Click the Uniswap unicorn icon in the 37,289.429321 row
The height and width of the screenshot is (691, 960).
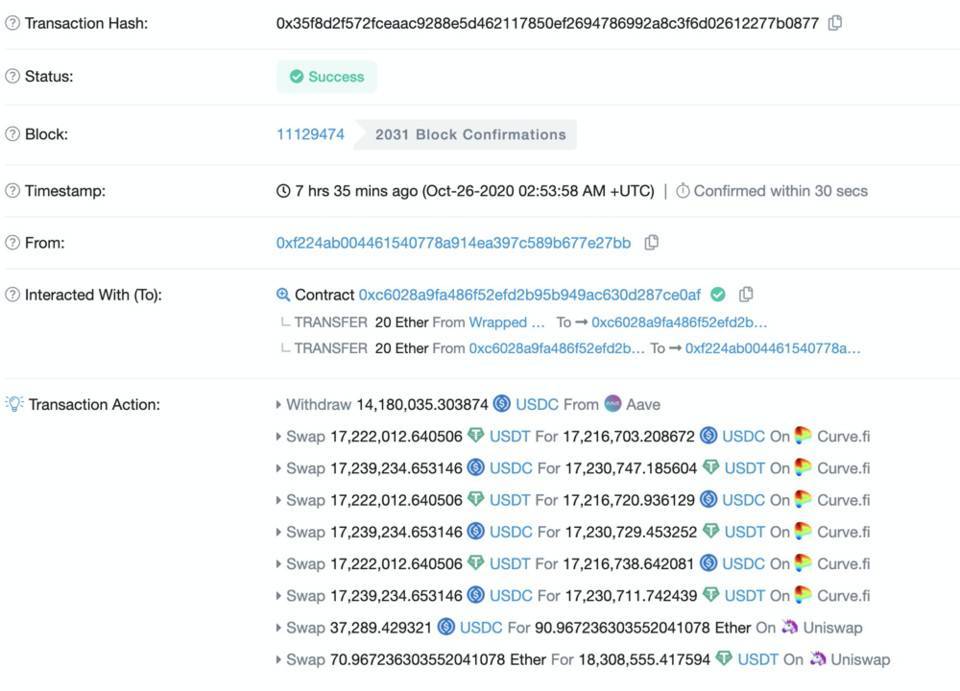[x=790, y=627]
